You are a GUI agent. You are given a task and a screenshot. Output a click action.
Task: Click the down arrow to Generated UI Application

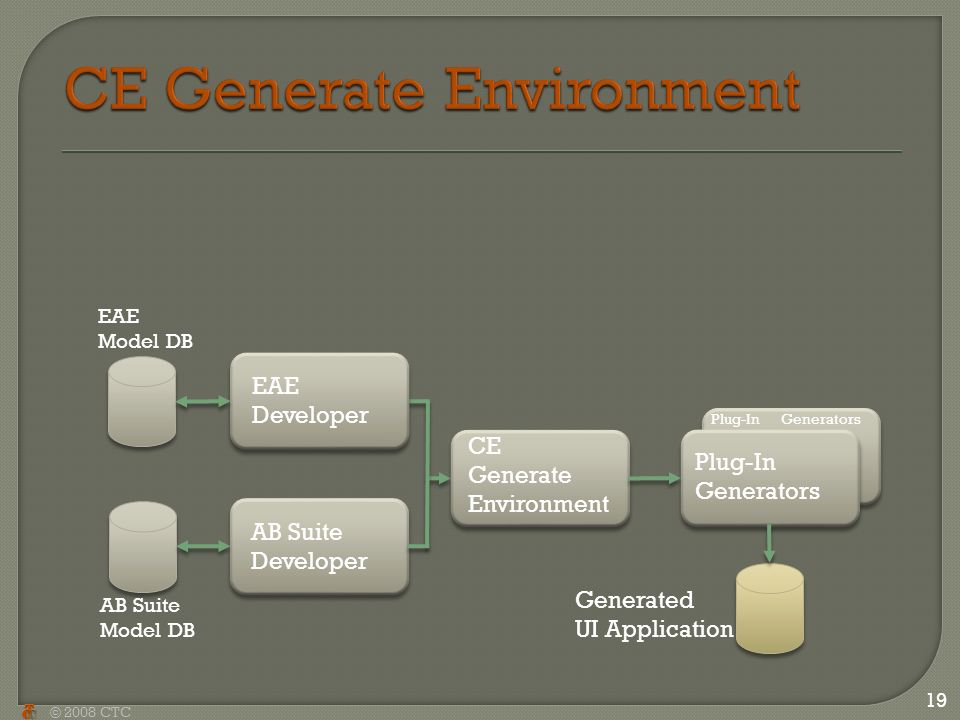click(770, 544)
